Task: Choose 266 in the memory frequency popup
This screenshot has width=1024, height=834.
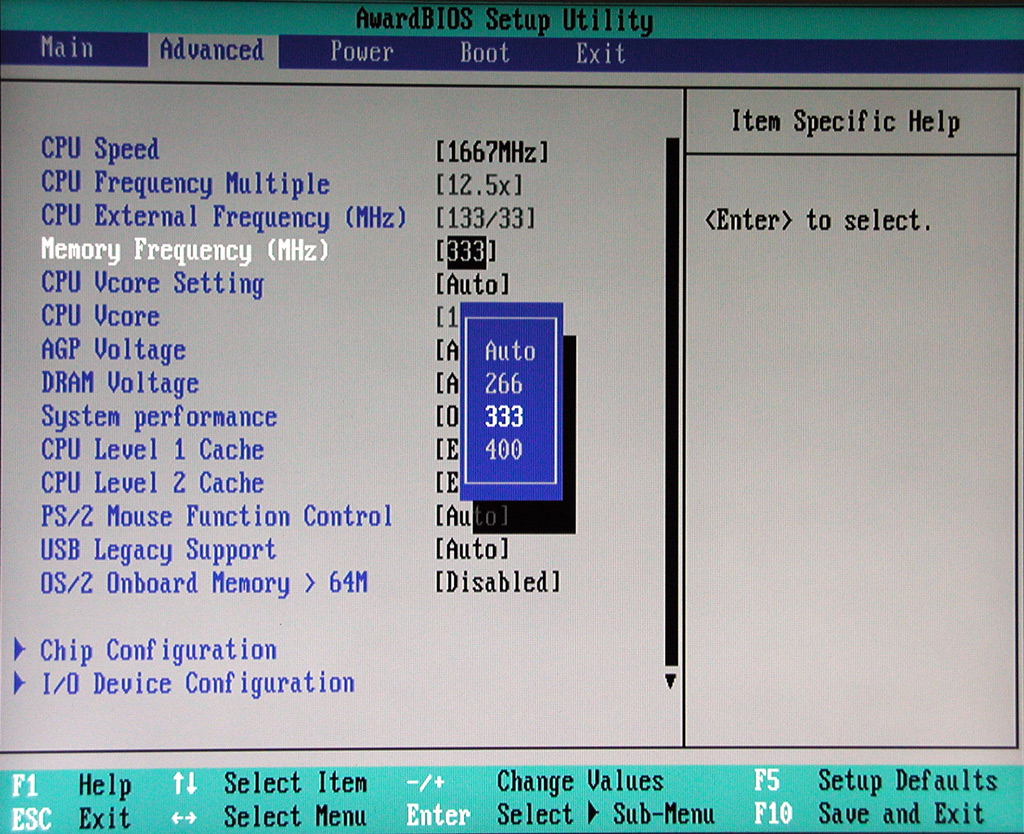Action: [503, 384]
